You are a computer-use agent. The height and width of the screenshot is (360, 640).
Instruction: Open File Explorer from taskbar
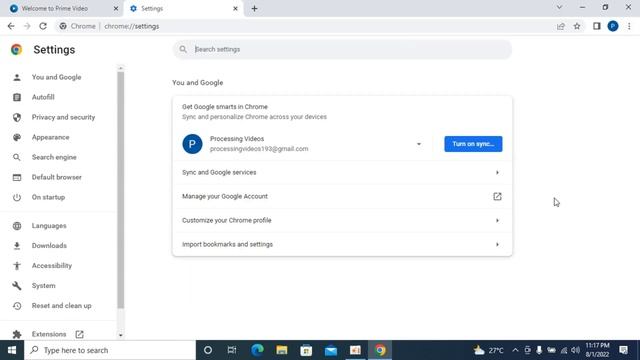282,350
